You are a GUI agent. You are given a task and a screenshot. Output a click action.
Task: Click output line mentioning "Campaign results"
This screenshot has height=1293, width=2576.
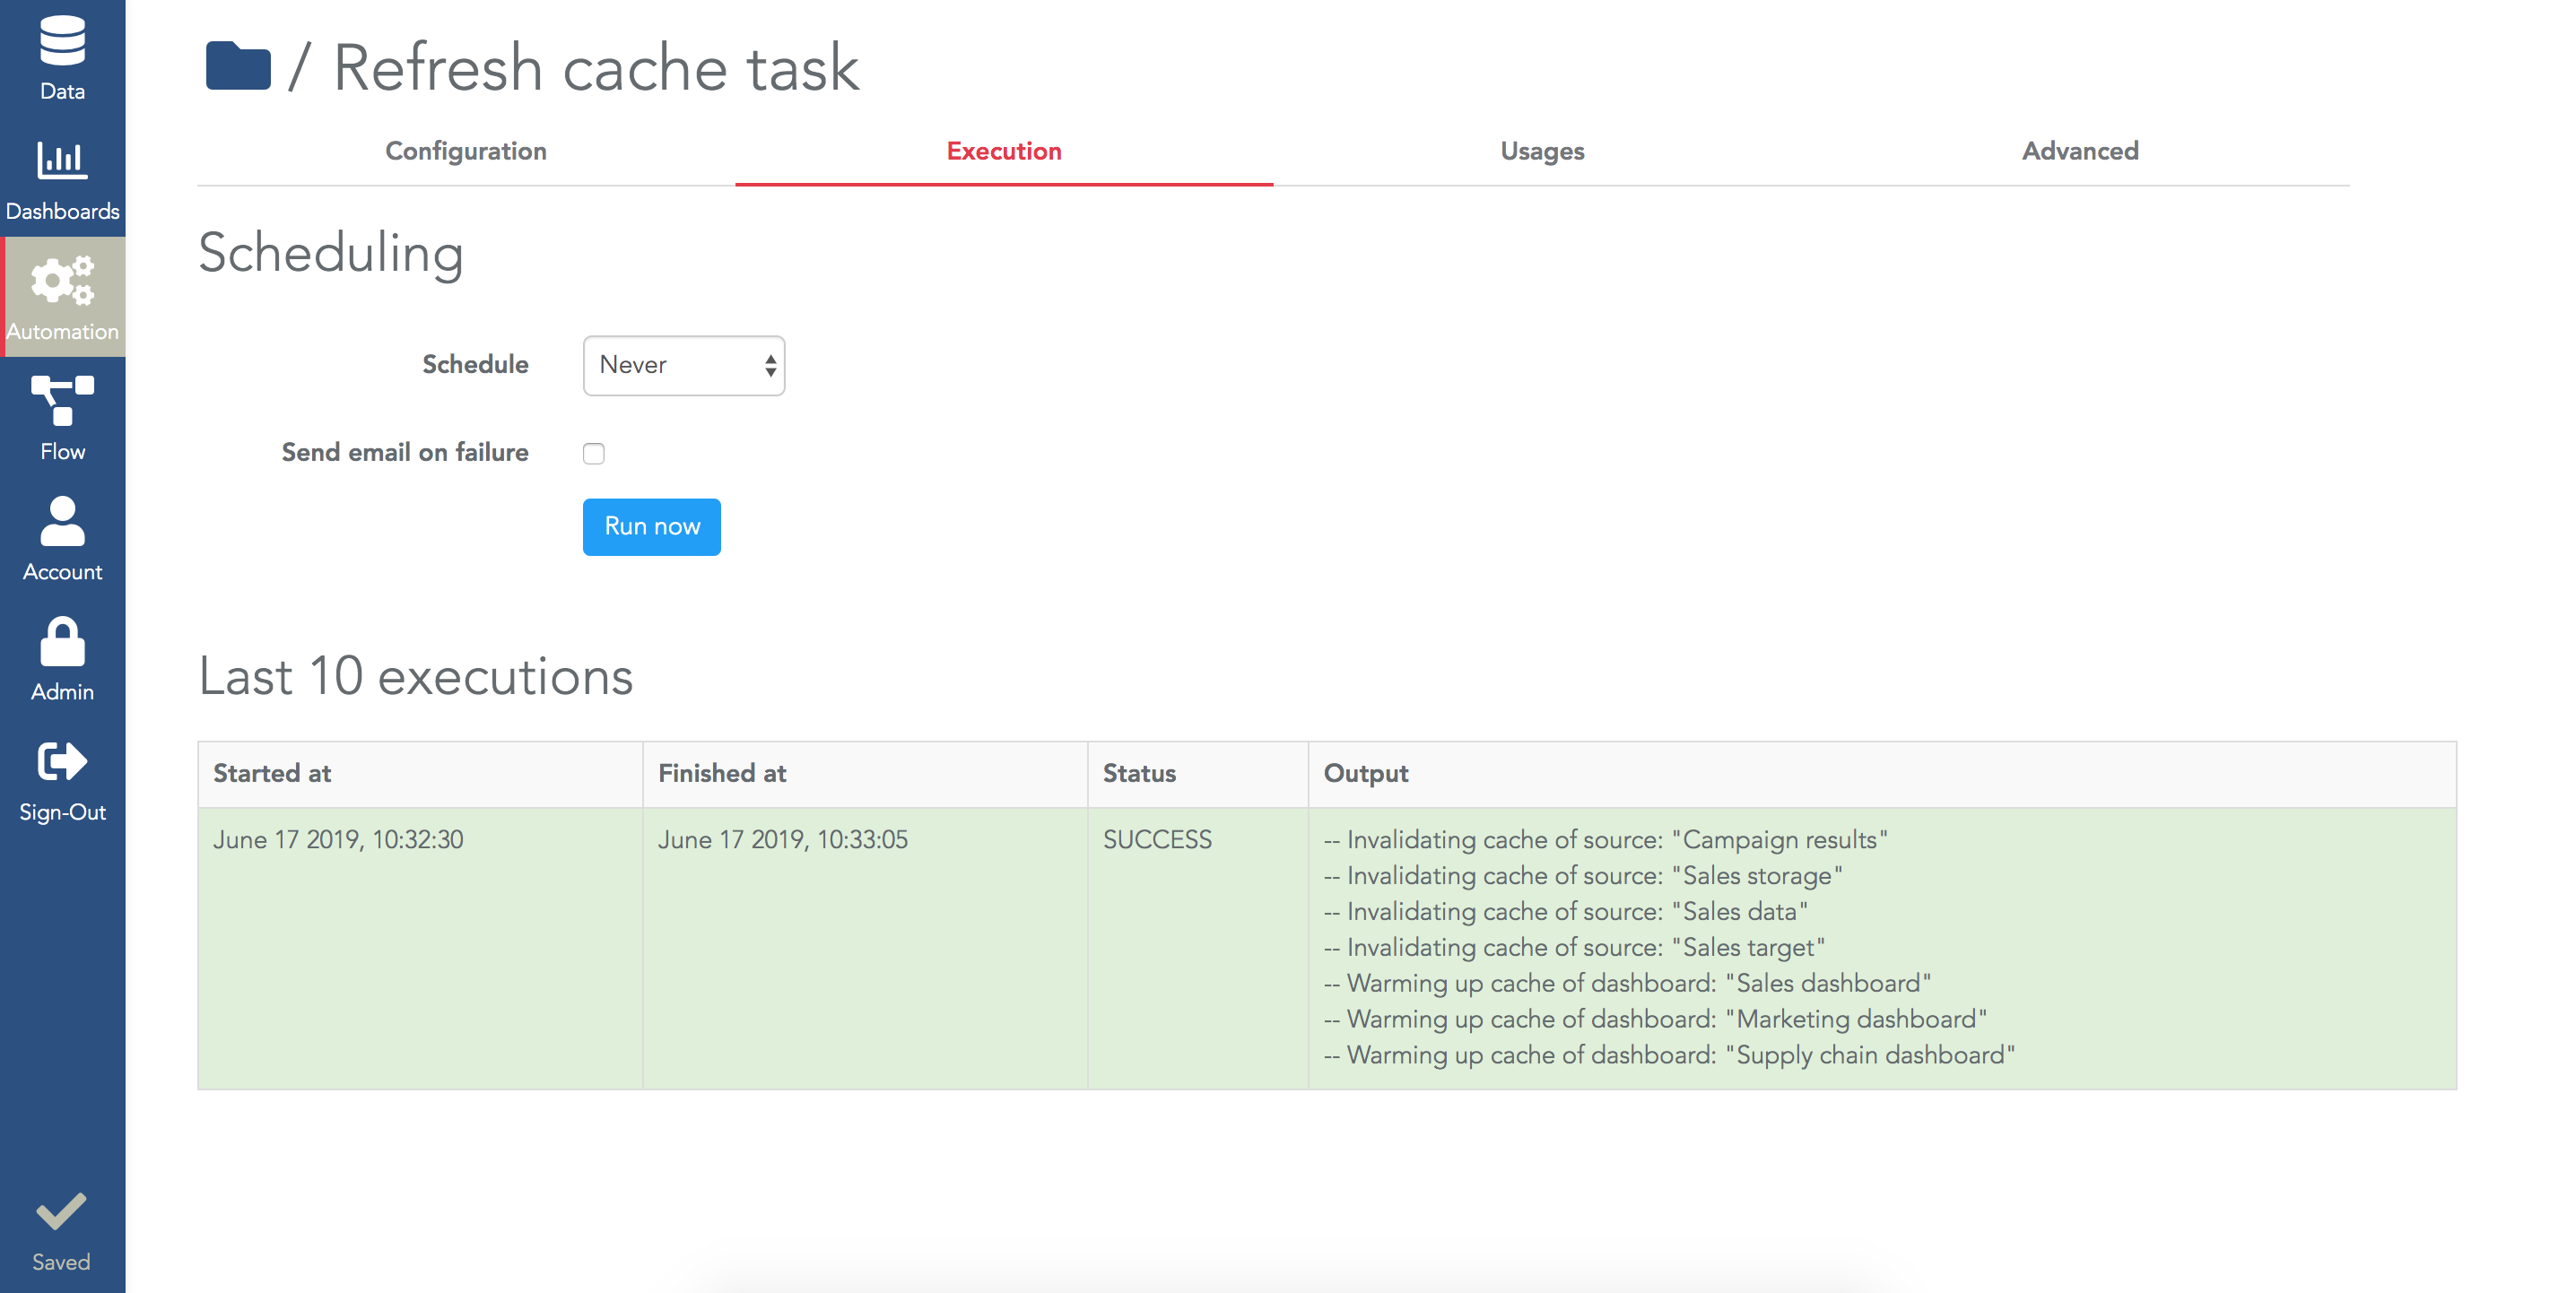pos(1606,840)
